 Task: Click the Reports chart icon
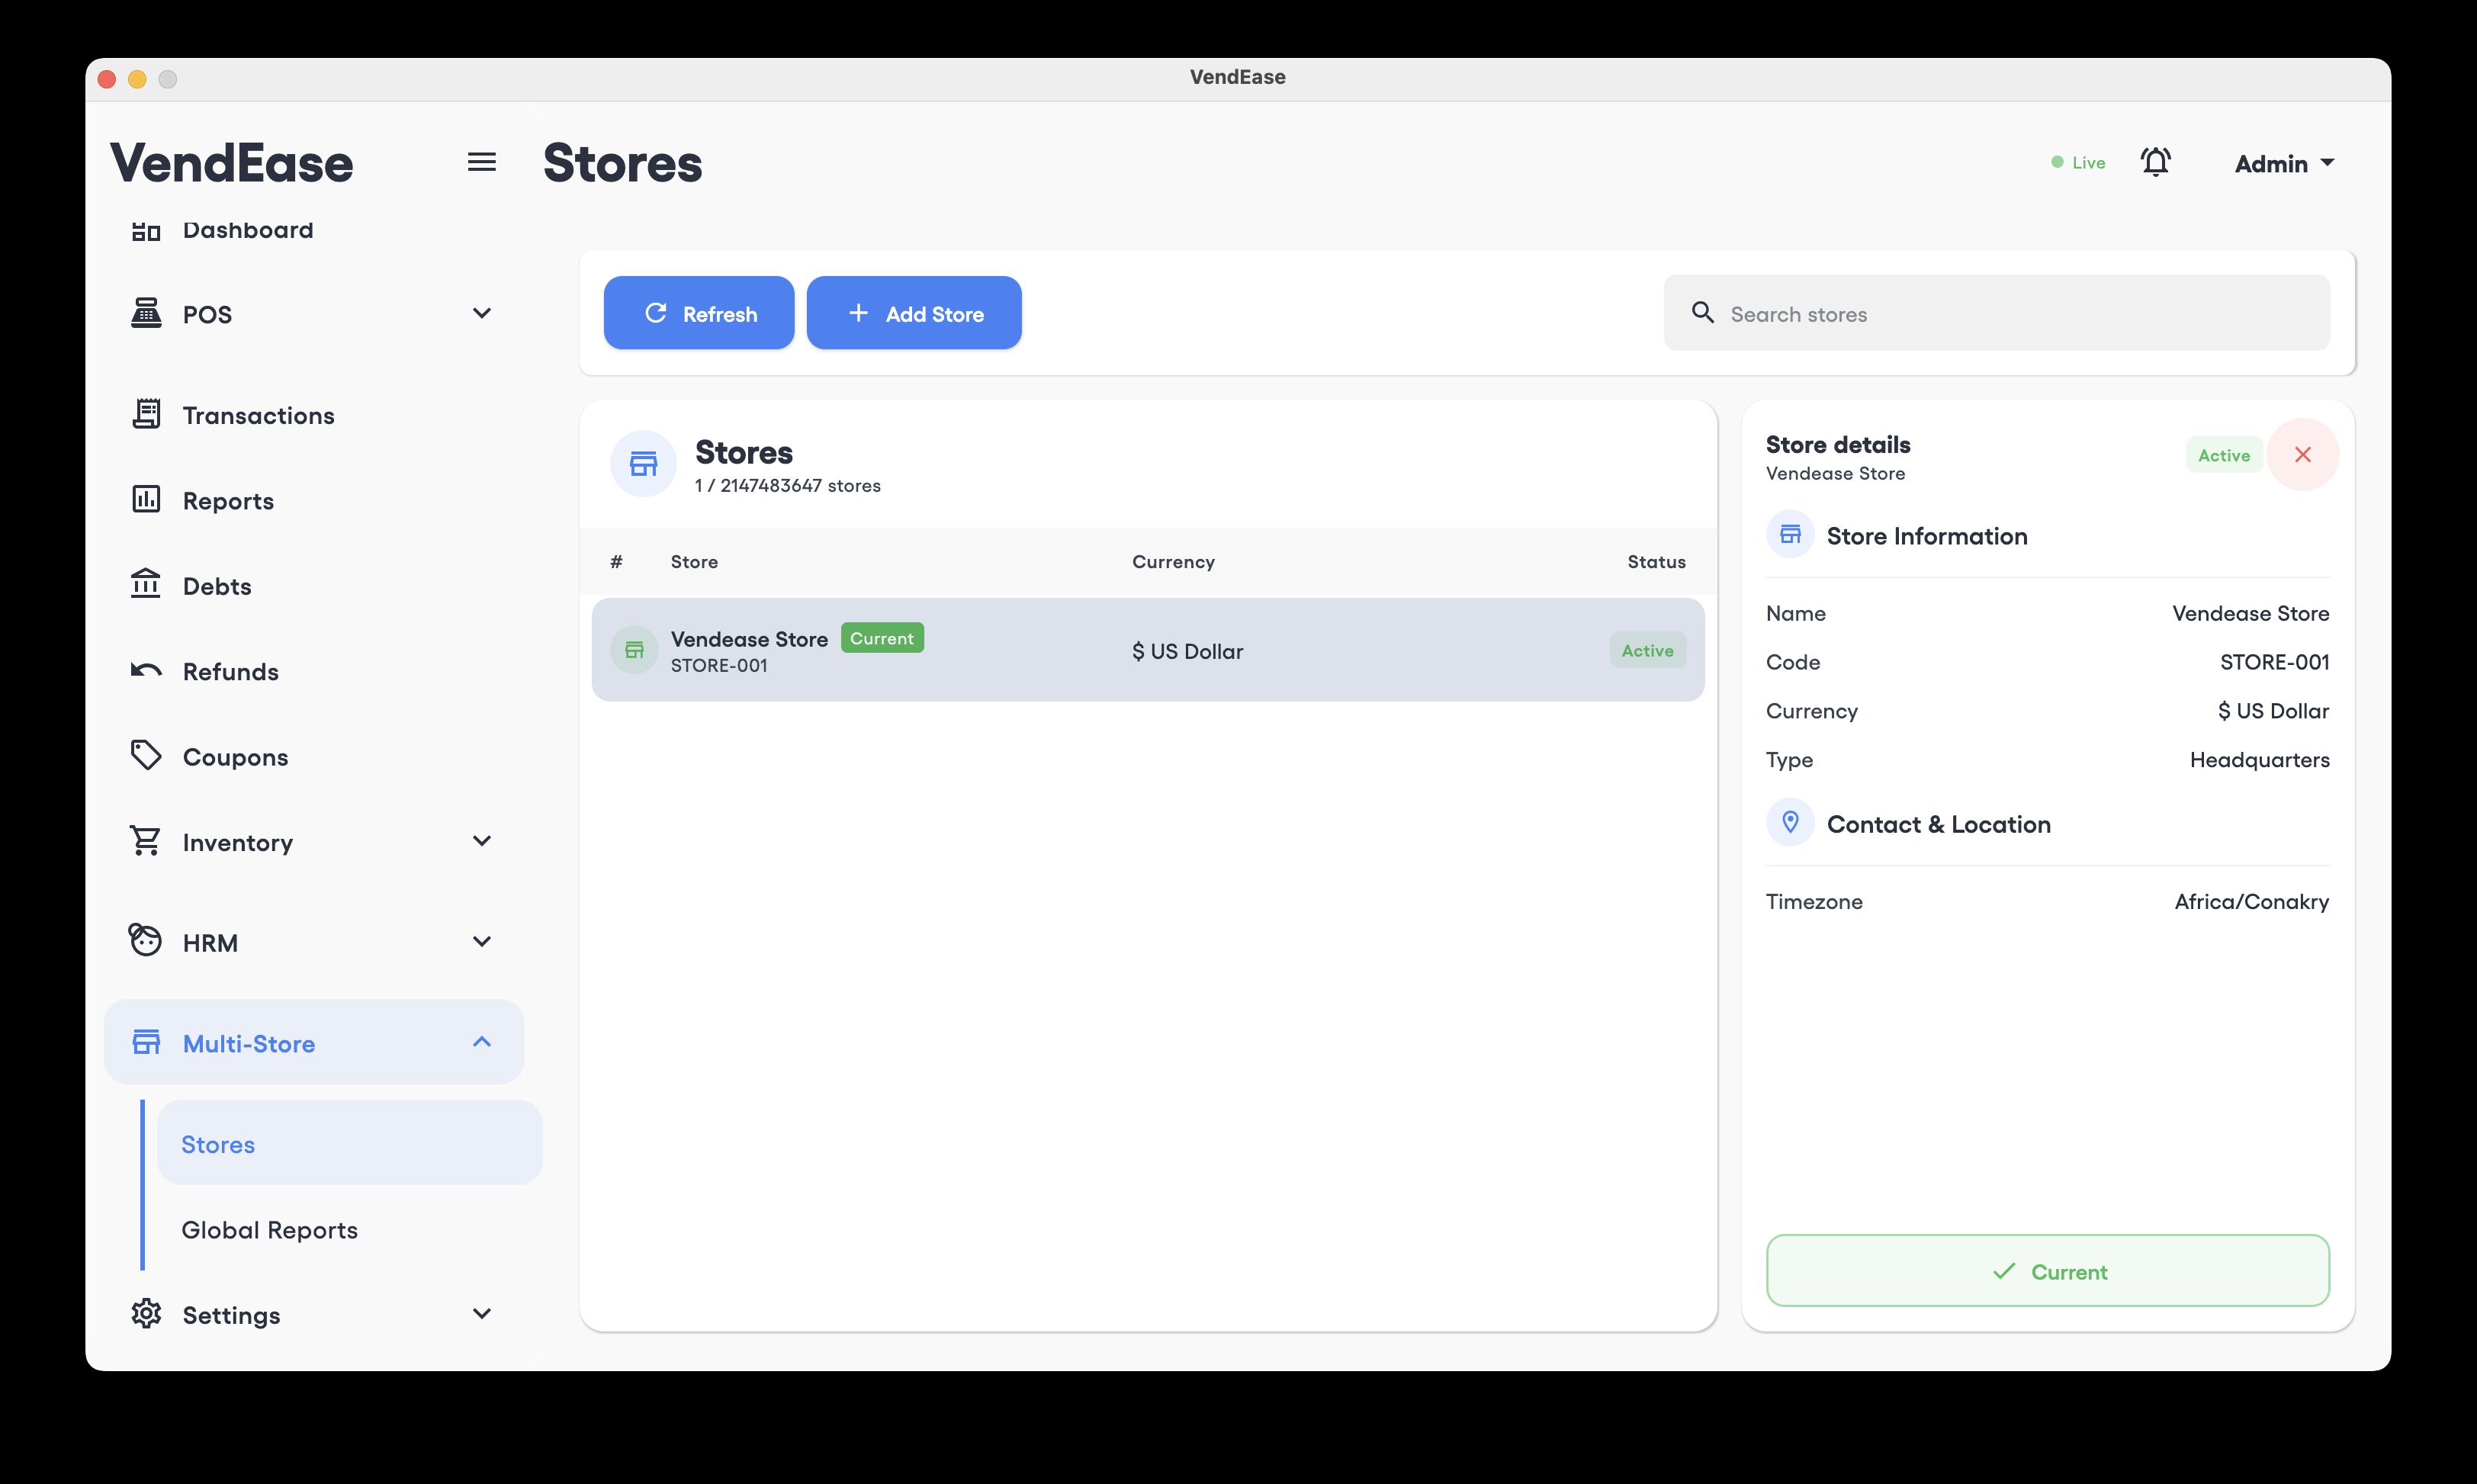pyautogui.click(x=146, y=499)
